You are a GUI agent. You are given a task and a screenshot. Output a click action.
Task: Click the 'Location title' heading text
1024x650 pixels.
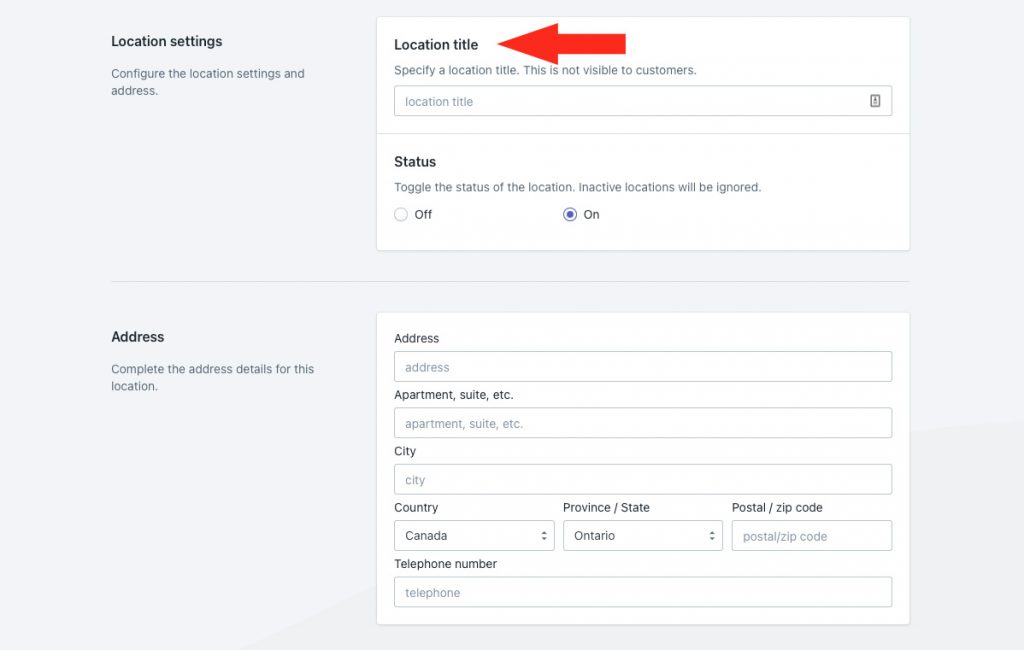coord(436,44)
